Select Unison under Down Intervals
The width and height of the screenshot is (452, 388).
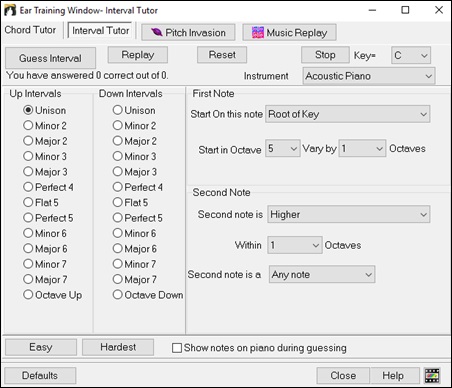[134, 110]
